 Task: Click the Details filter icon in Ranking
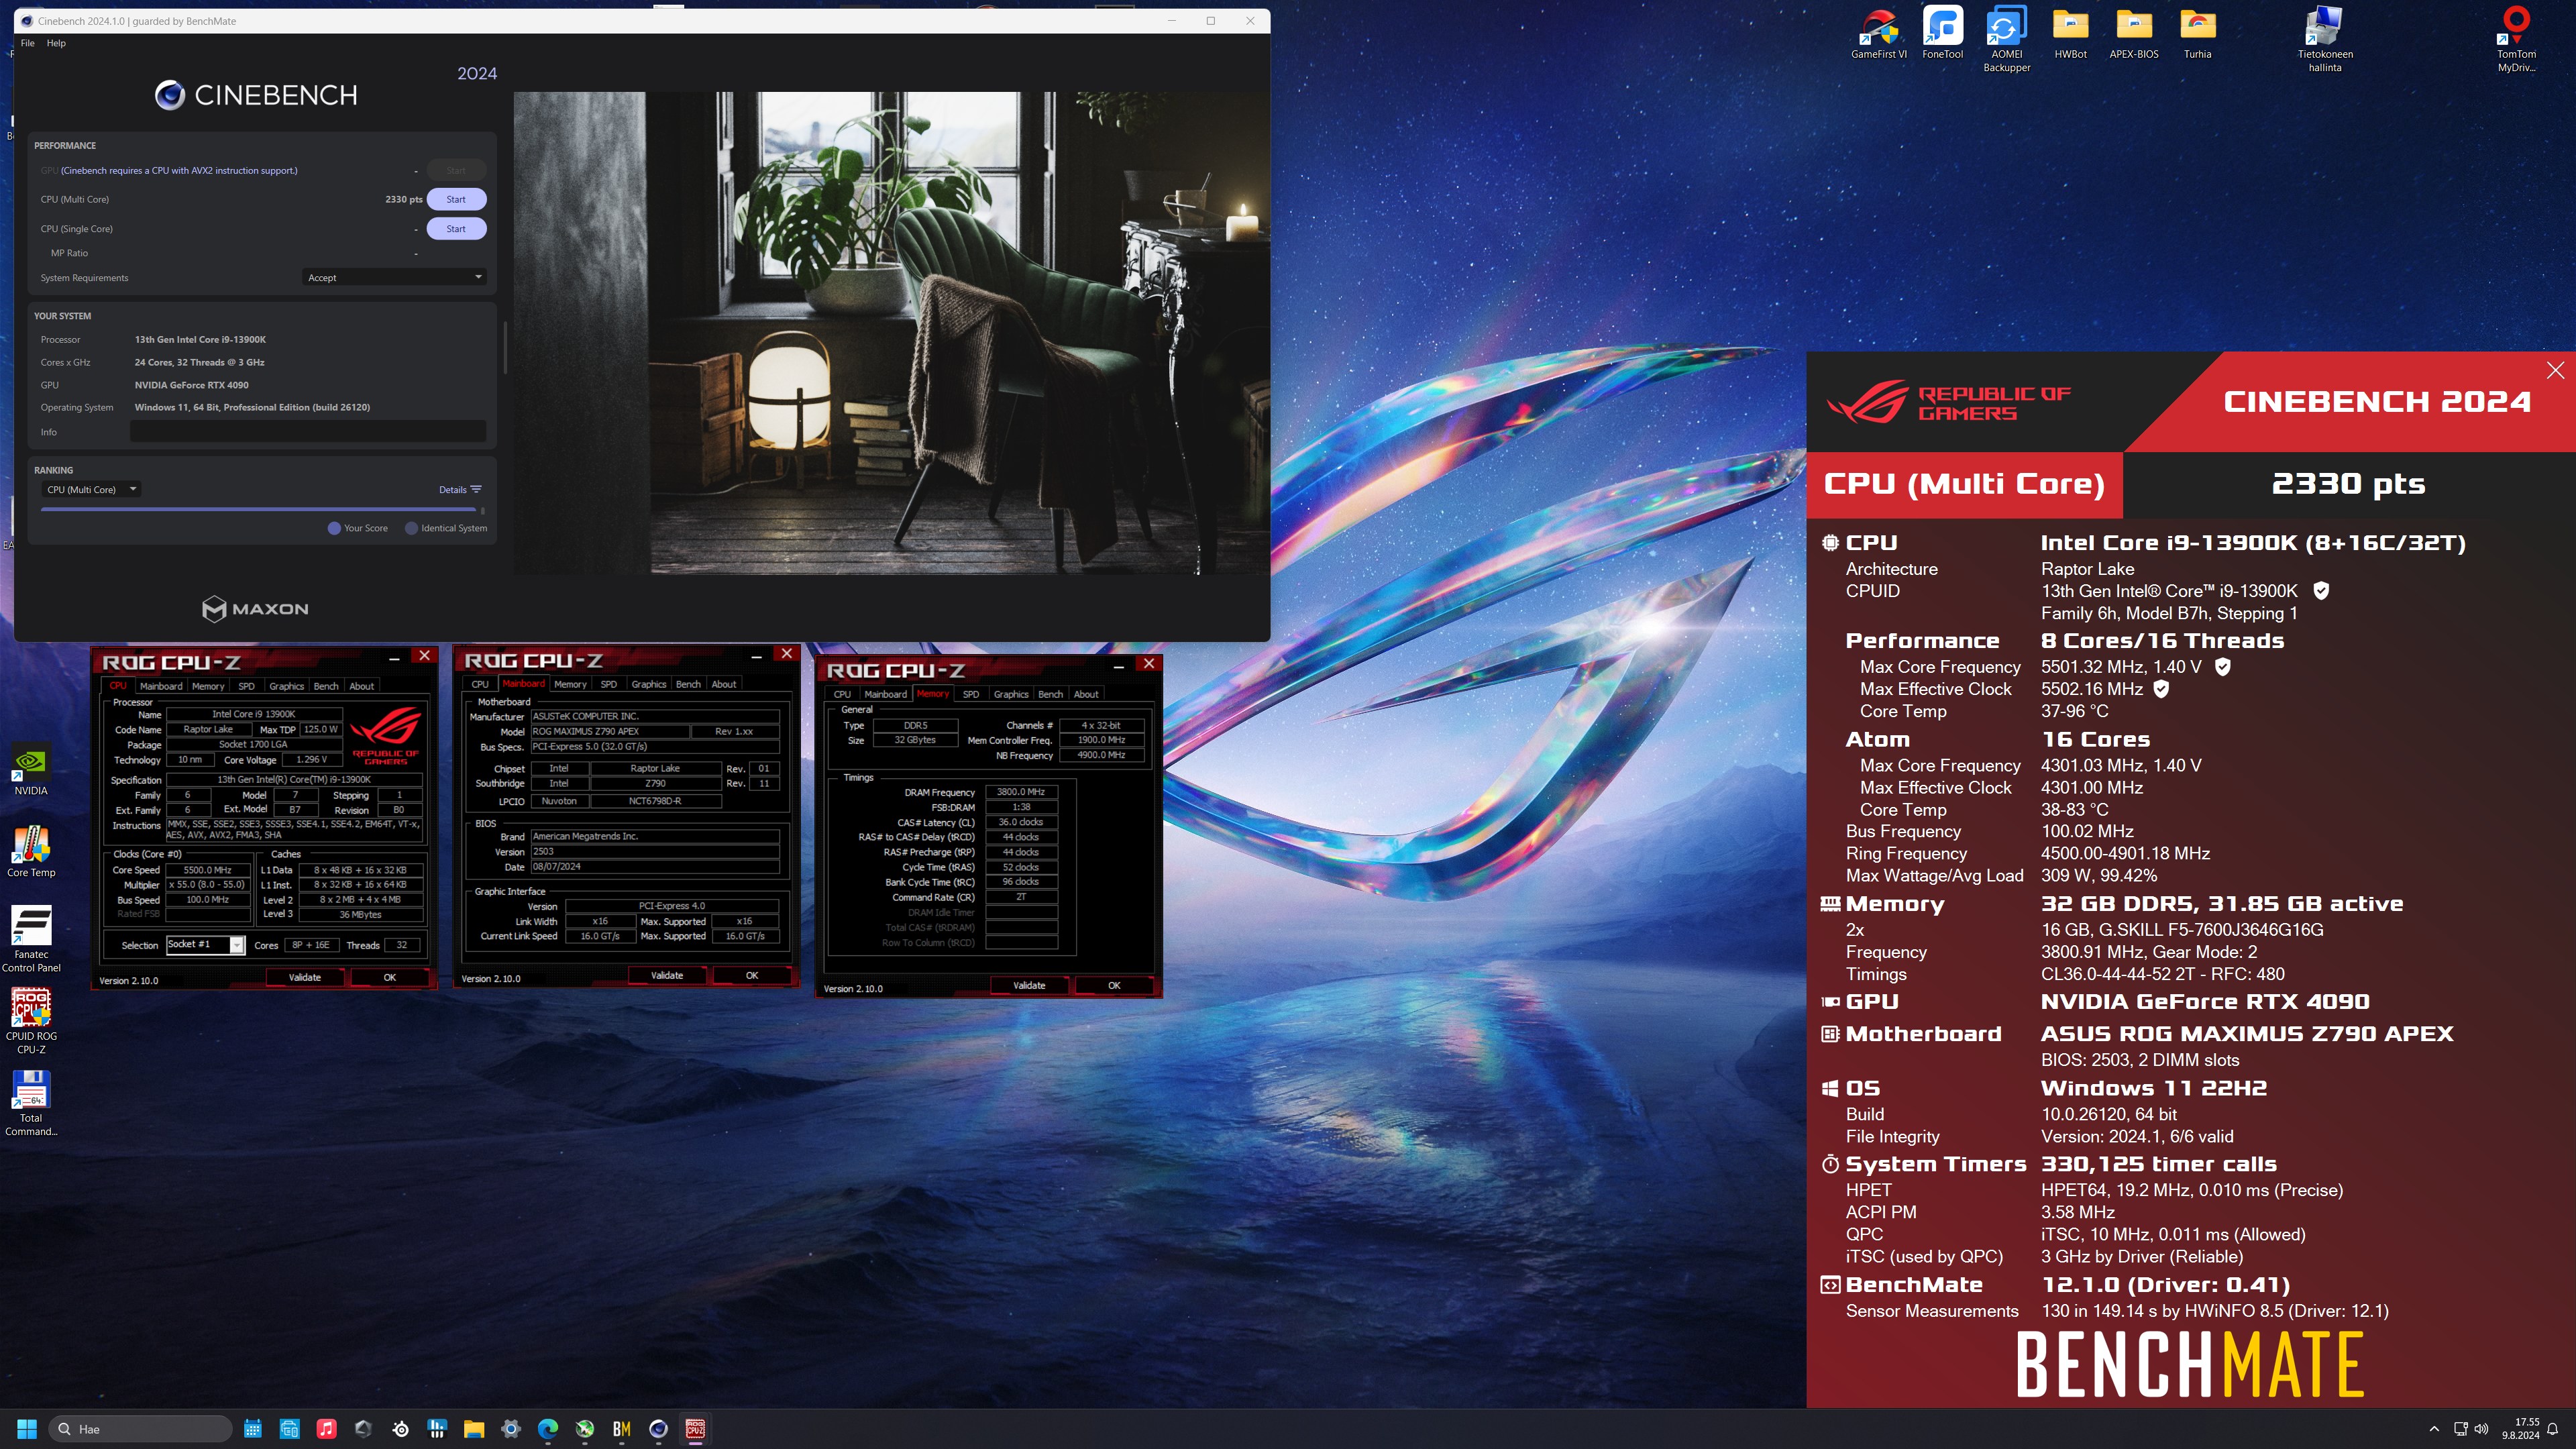coord(476,489)
